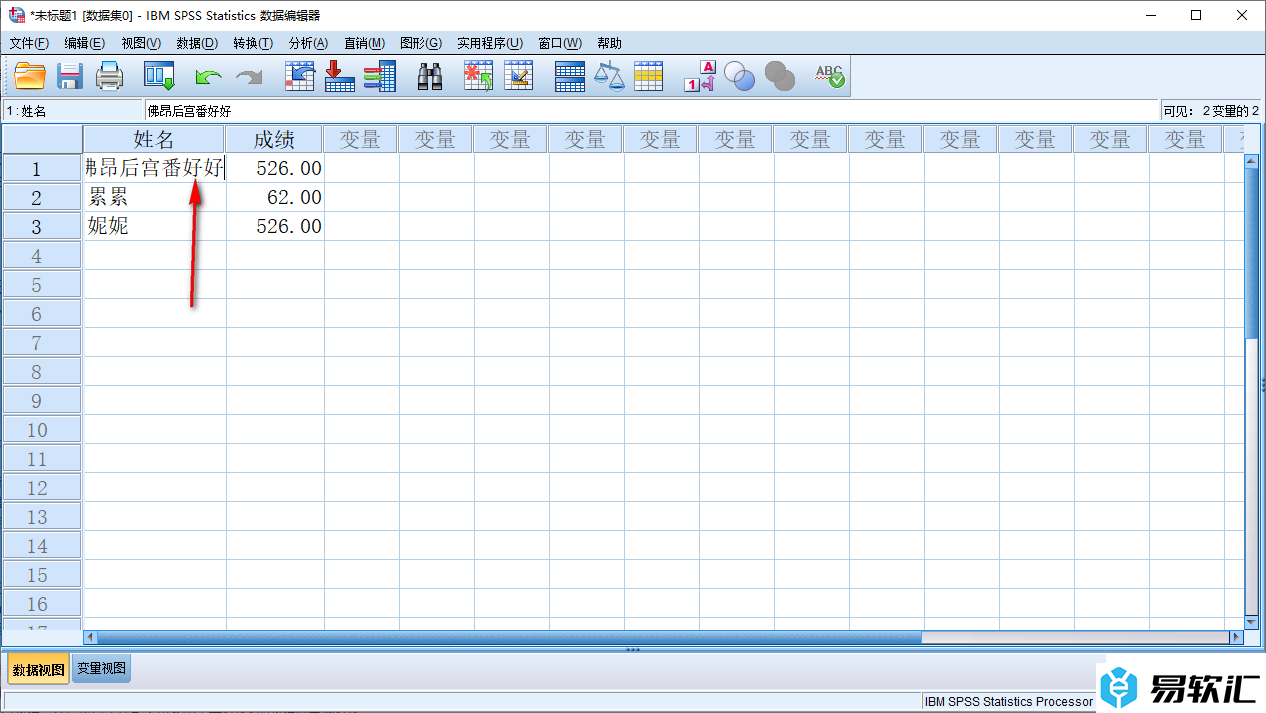Show the Variables info dialog icon
Screen dimensions: 1266x713
[x=380, y=76]
